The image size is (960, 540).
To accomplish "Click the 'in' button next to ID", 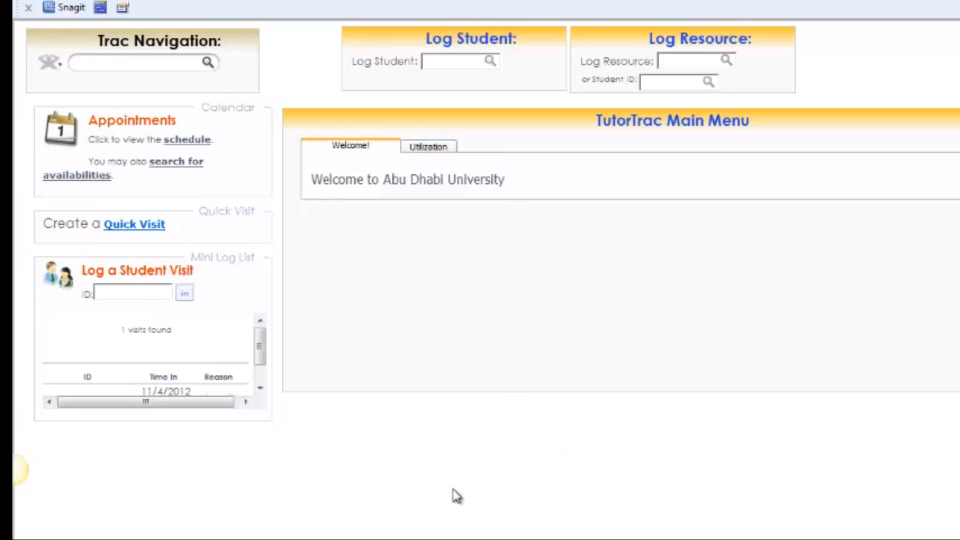I will pyautogui.click(x=184, y=293).
